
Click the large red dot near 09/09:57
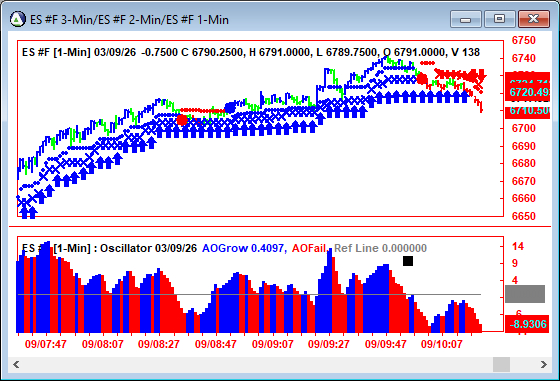(422, 78)
